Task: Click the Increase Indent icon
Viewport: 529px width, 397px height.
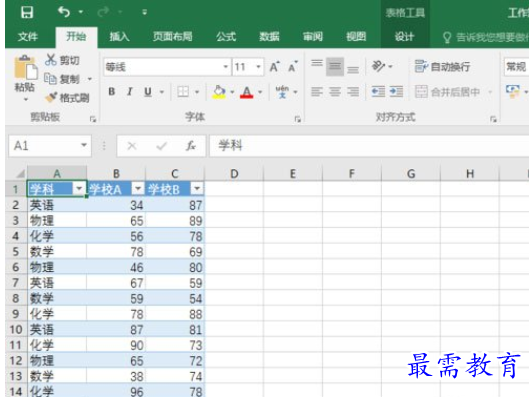Action: pos(396,92)
